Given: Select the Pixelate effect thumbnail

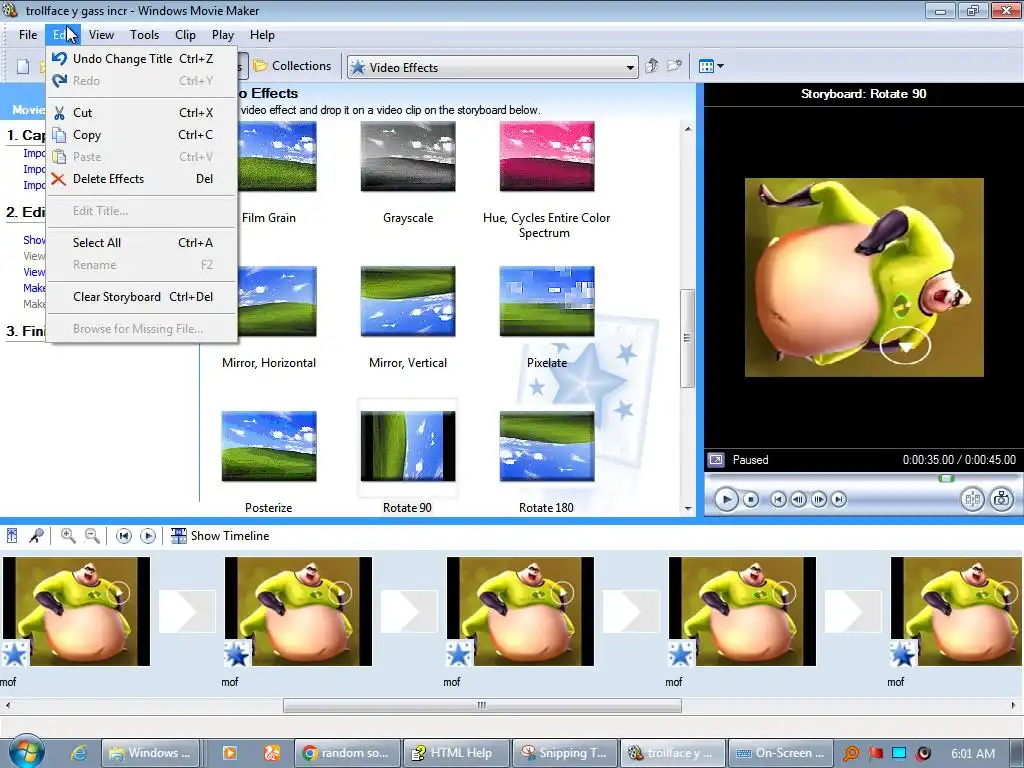Looking at the screenshot, I should pyautogui.click(x=547, y=302).
